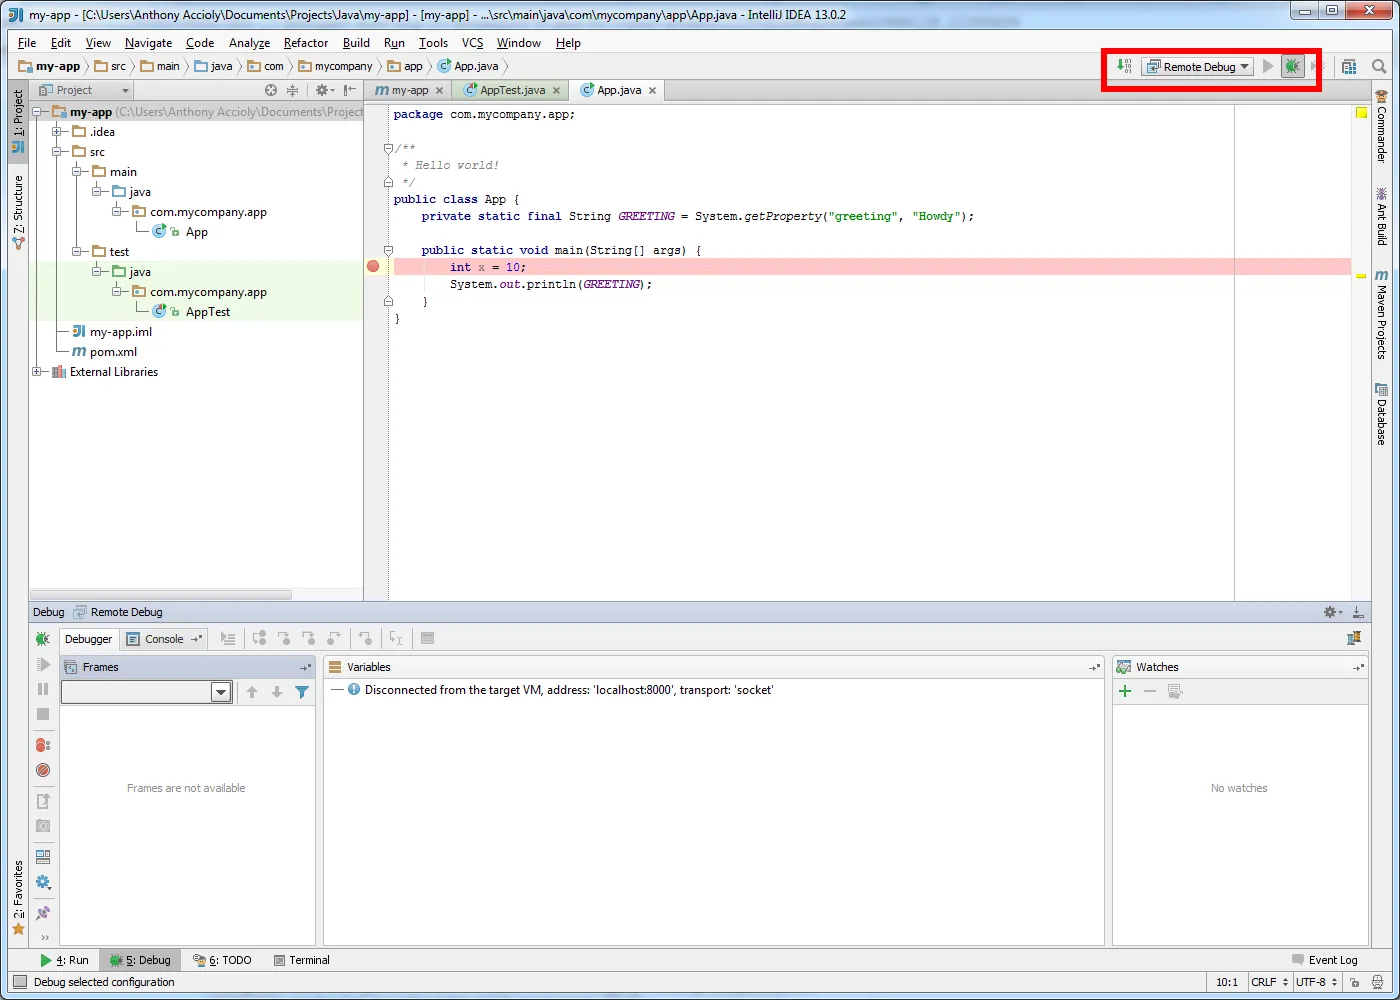
Task: Open the Frames thread dropdown
Action: pos(147,692)
